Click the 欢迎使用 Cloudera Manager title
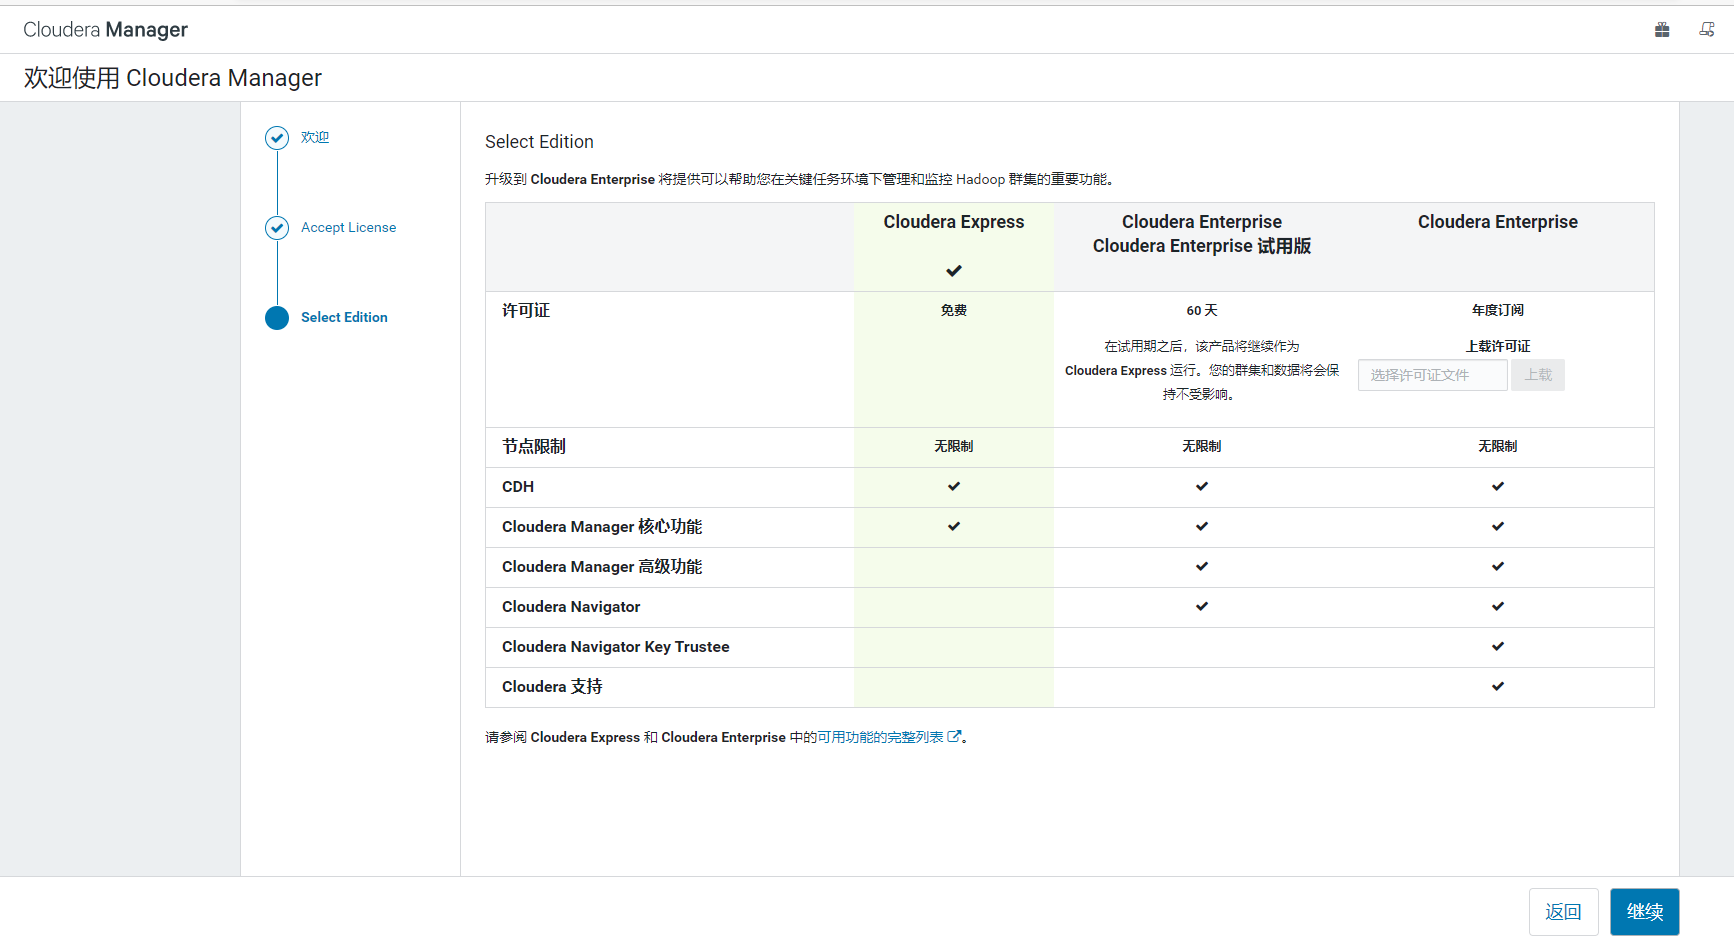1734x946 pixels. click(x=173, y=78)
